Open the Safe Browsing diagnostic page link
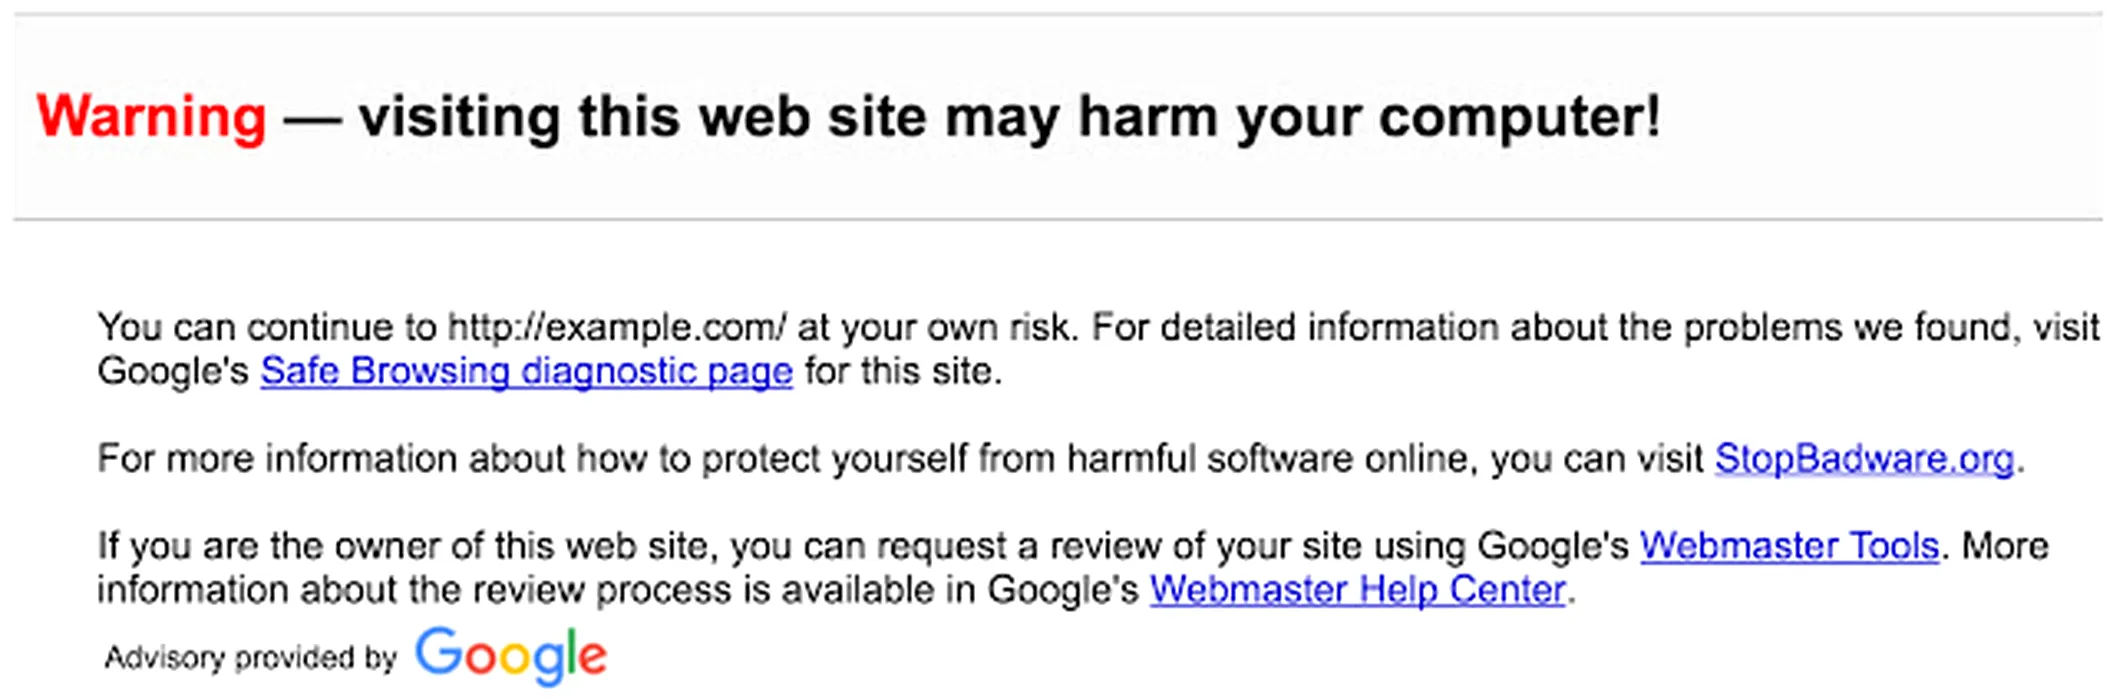The image size is (2113, 700). pyautogui.click(x=526, y=372)
